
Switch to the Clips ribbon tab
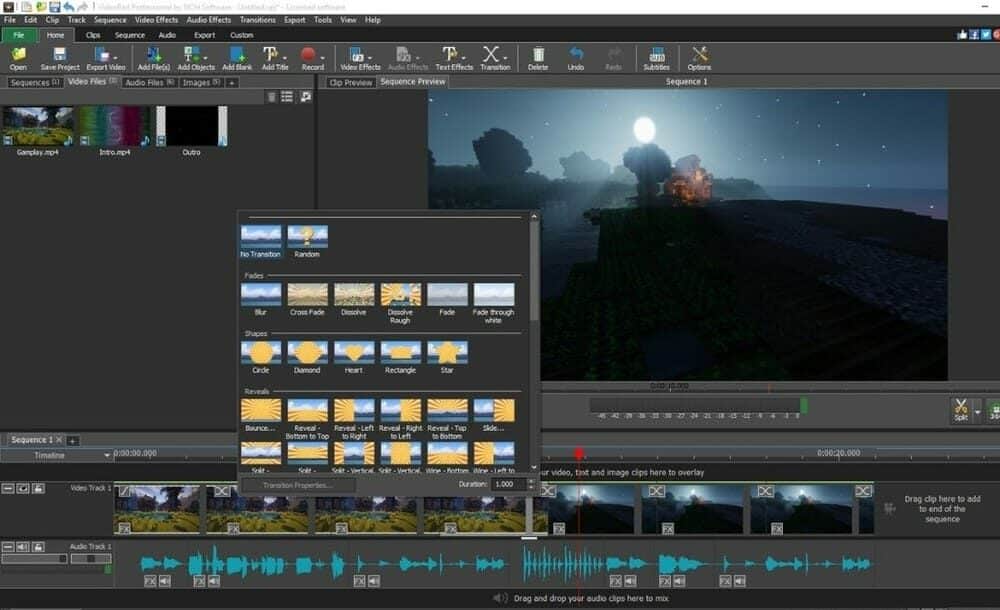pos(93,35)
